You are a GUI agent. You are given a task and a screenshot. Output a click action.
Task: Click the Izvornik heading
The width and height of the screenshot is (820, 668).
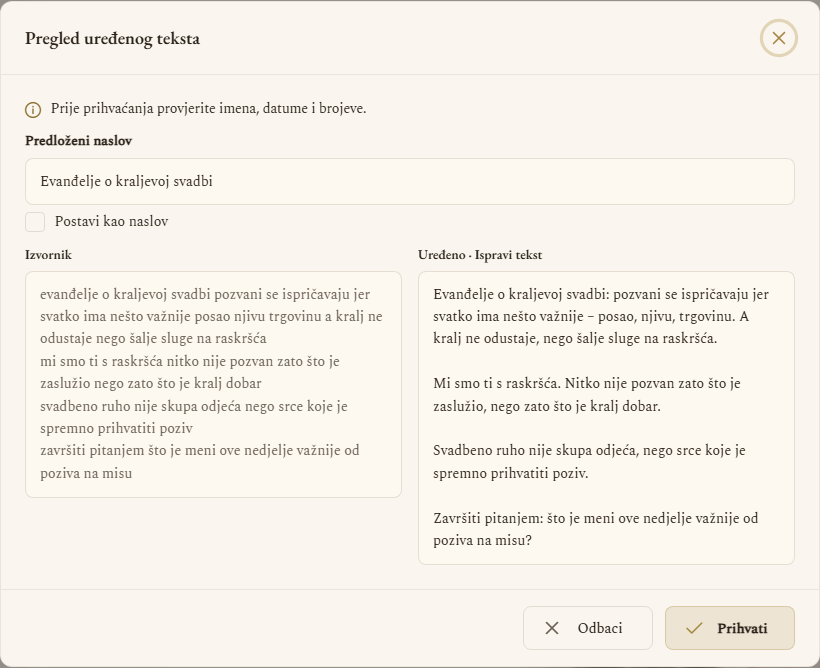pos(48,255)
